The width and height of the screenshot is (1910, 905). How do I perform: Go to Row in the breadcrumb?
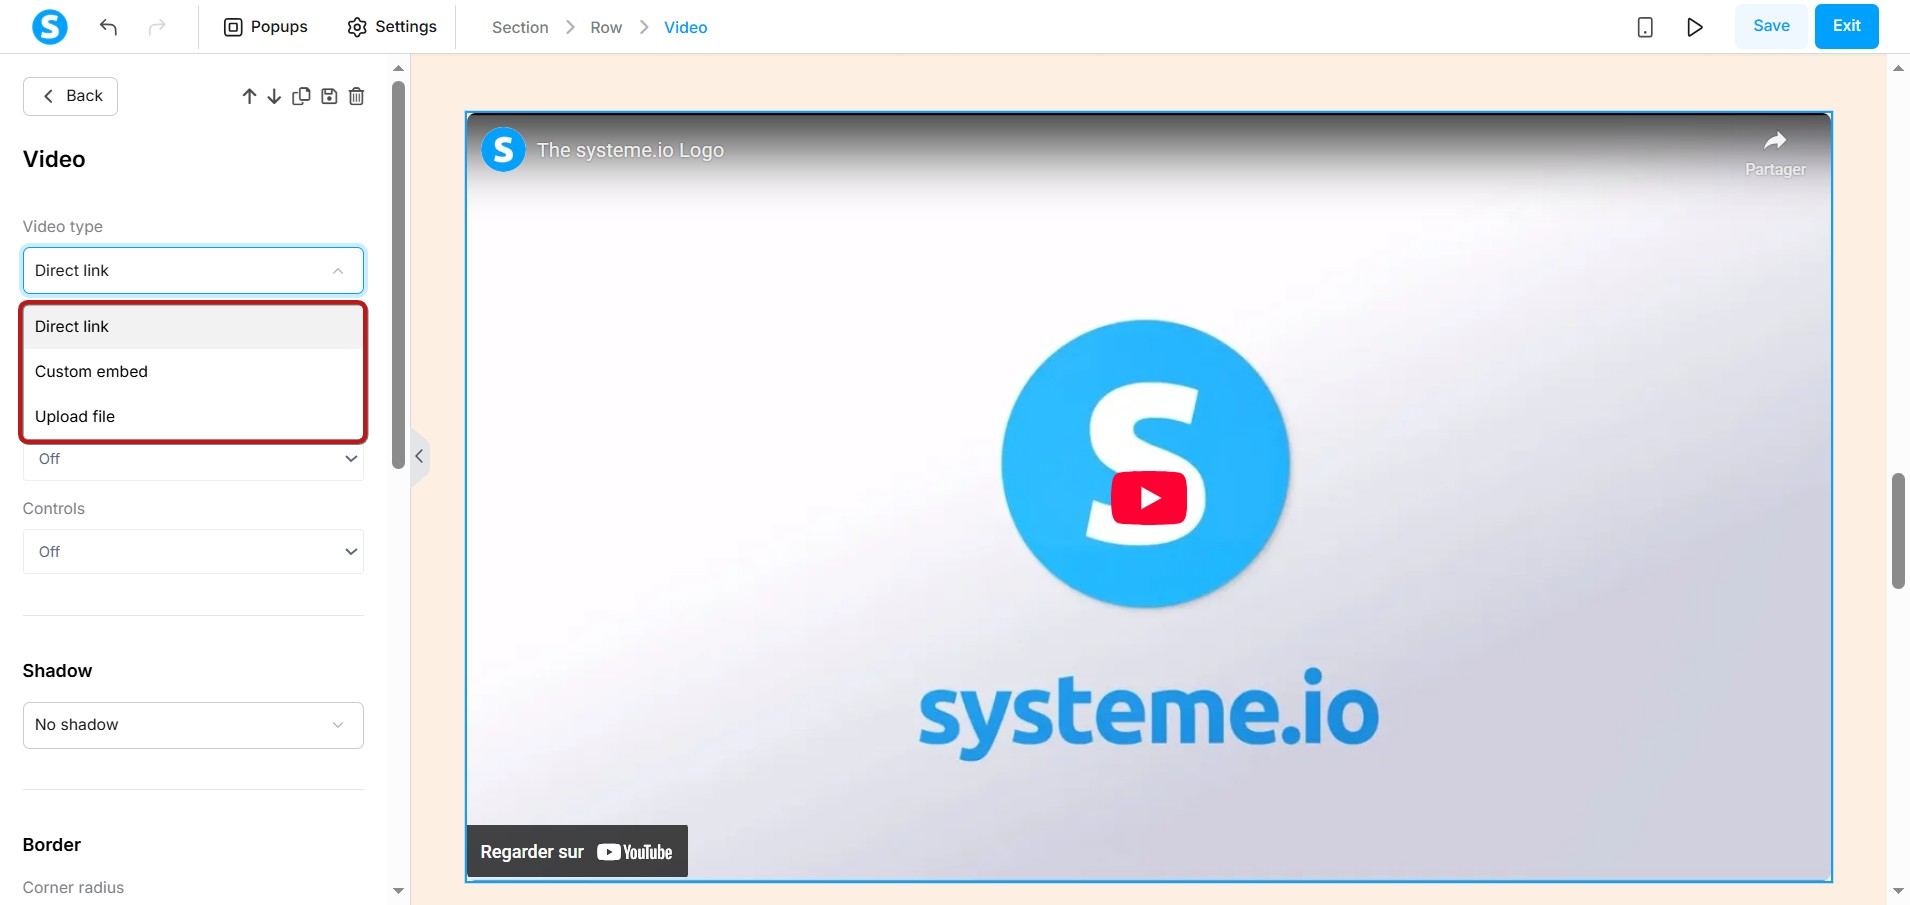[606, 27]
